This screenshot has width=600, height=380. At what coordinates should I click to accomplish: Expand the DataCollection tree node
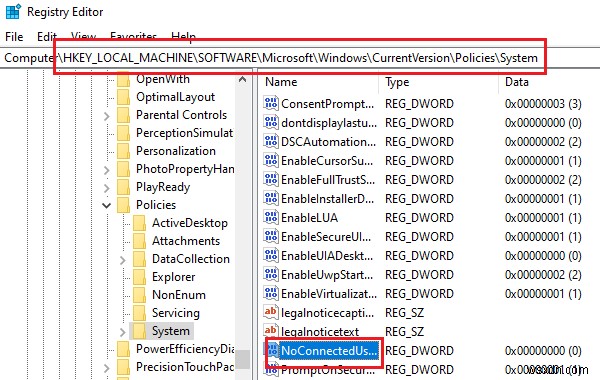[122, 260]
